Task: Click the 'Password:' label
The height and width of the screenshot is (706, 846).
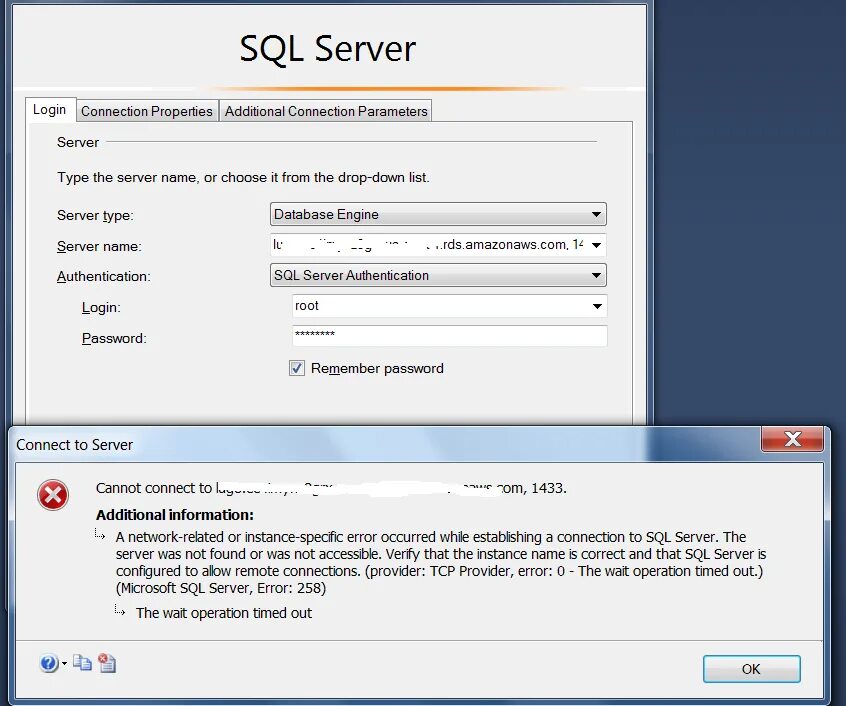Action: (114, 338)
